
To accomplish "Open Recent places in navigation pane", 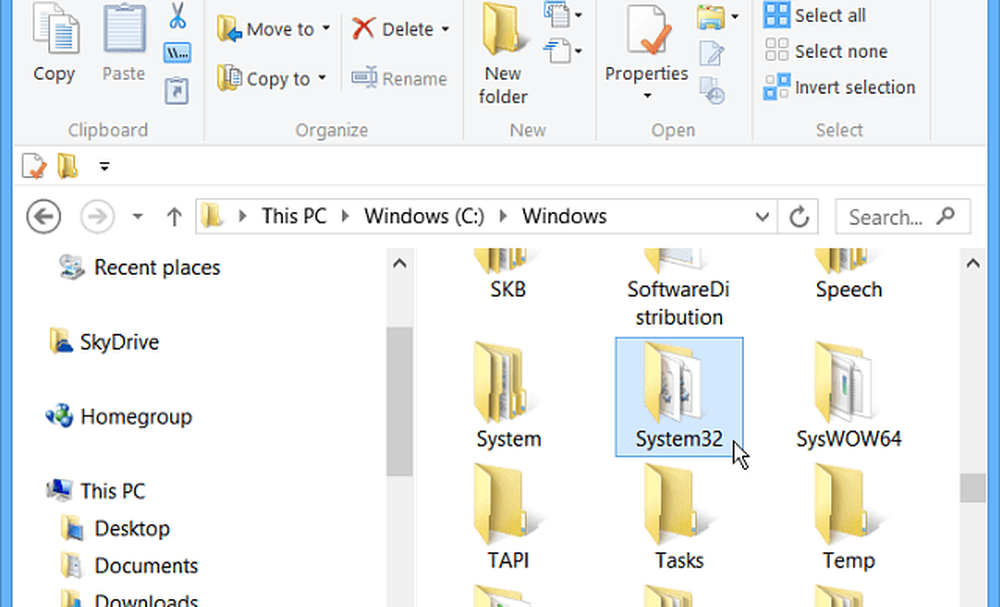I will pyautogui.click(x=139, y=267).
